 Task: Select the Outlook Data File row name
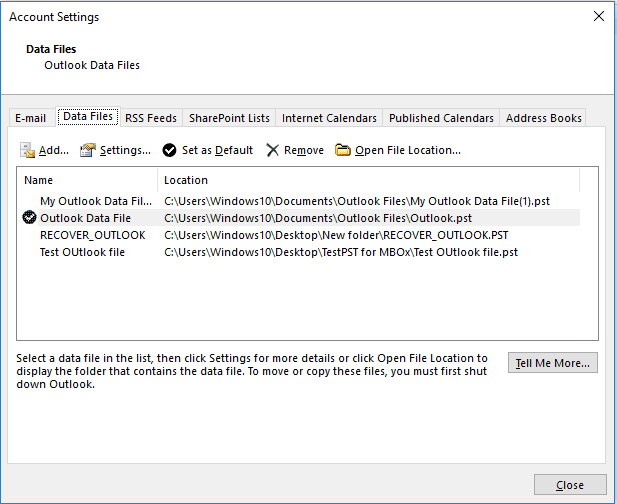85,218
